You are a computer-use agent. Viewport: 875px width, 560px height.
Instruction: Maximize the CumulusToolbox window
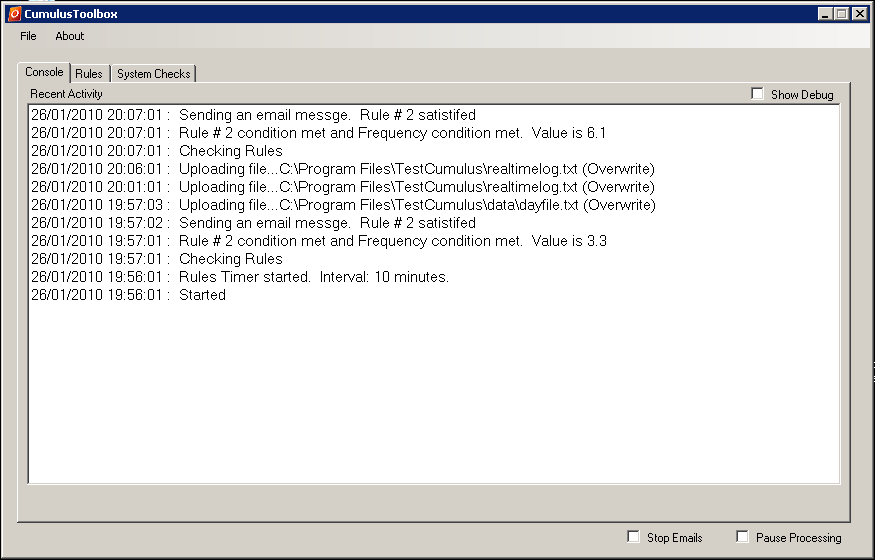click(841, 14)
